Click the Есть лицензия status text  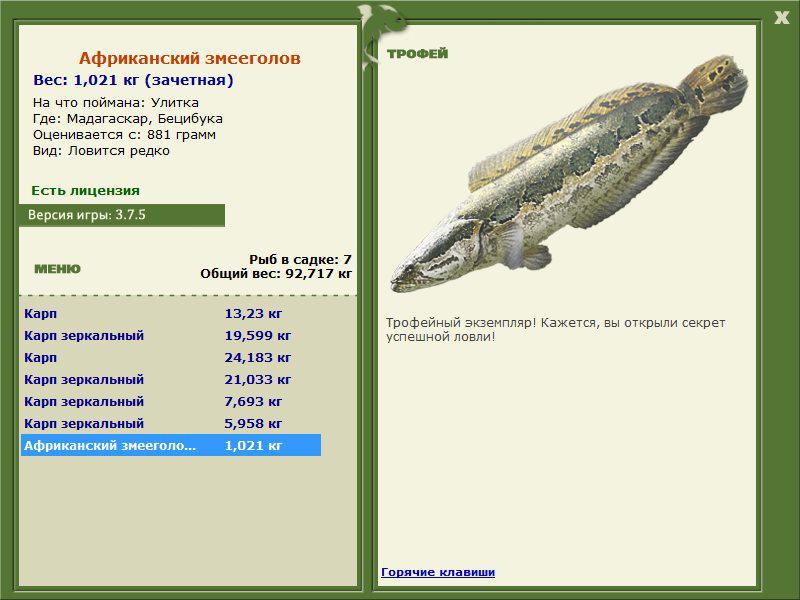pyautogui.click(x=86, y=191)
